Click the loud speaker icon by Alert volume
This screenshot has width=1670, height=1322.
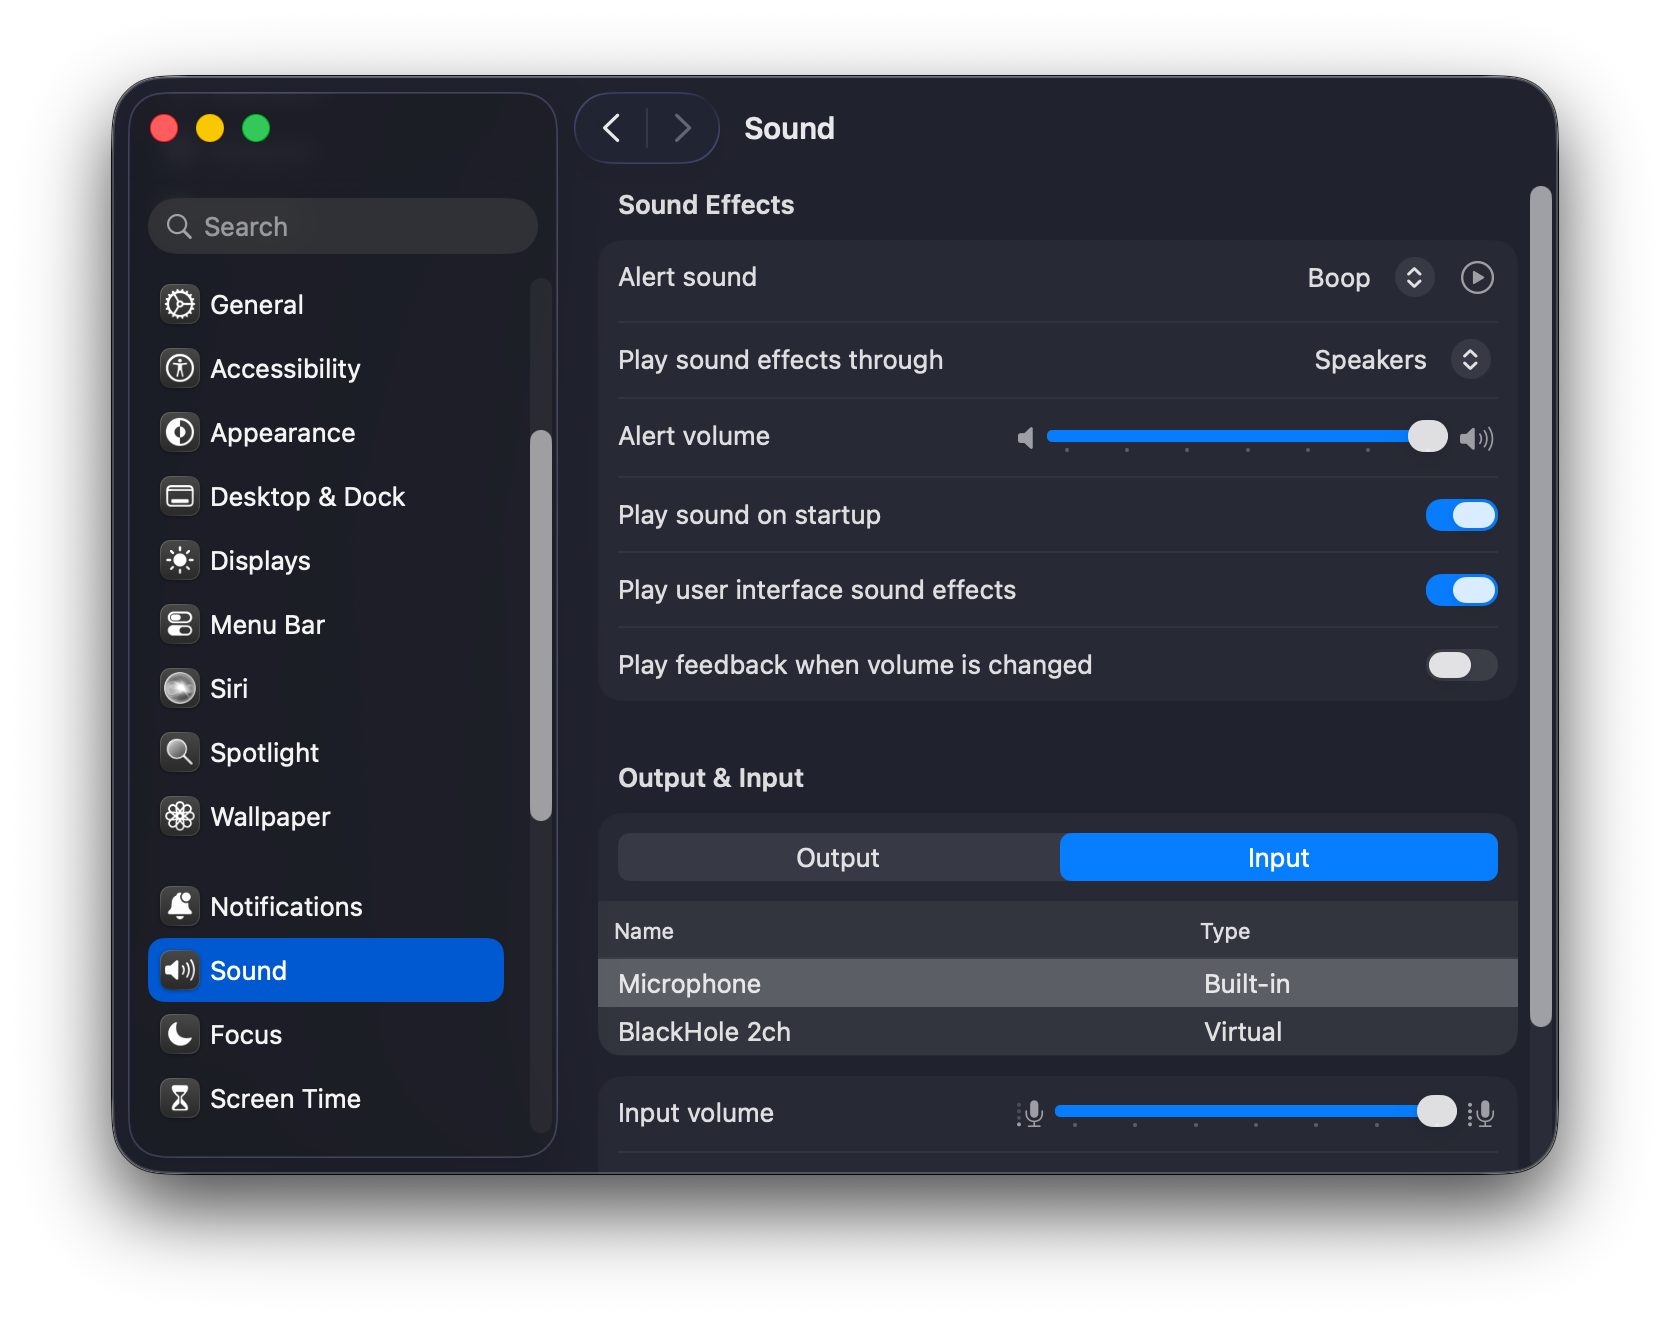(1476, 438)
